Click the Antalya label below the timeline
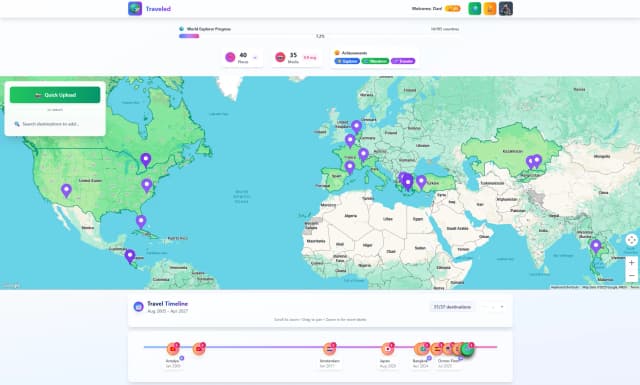 click(172, 361)
